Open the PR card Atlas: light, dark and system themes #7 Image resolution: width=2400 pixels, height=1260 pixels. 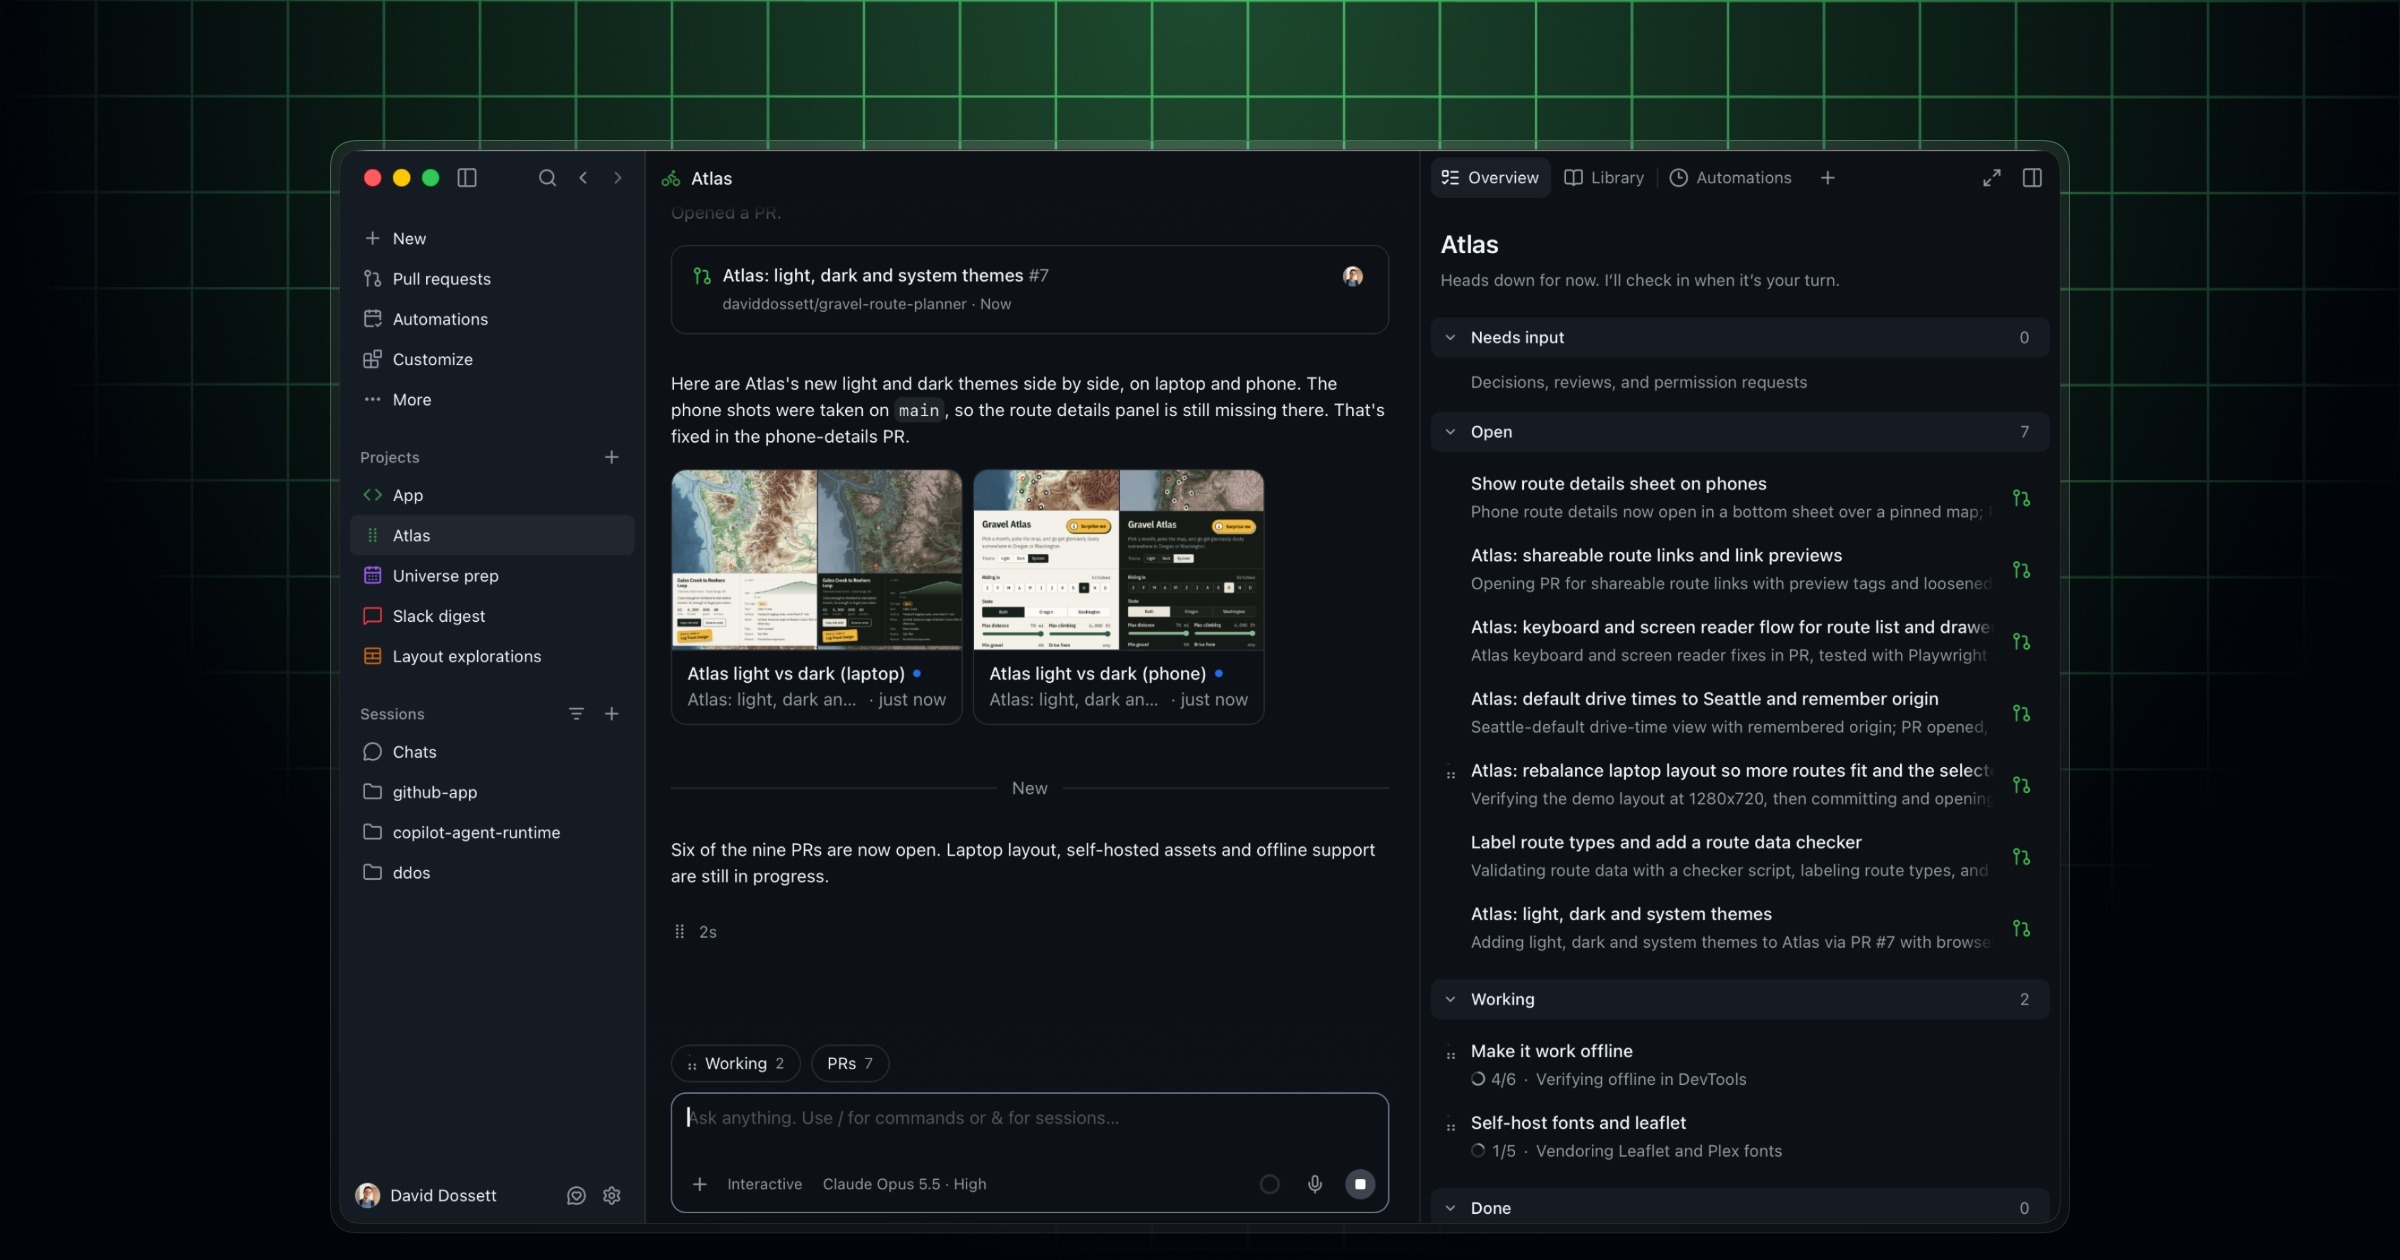[x=1029, y=289]
